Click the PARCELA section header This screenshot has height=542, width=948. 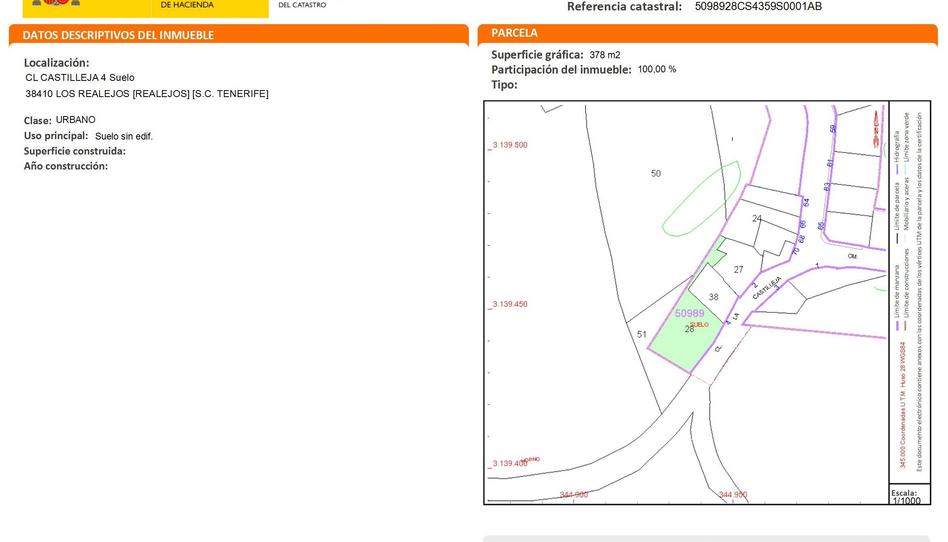coord(514,33)
